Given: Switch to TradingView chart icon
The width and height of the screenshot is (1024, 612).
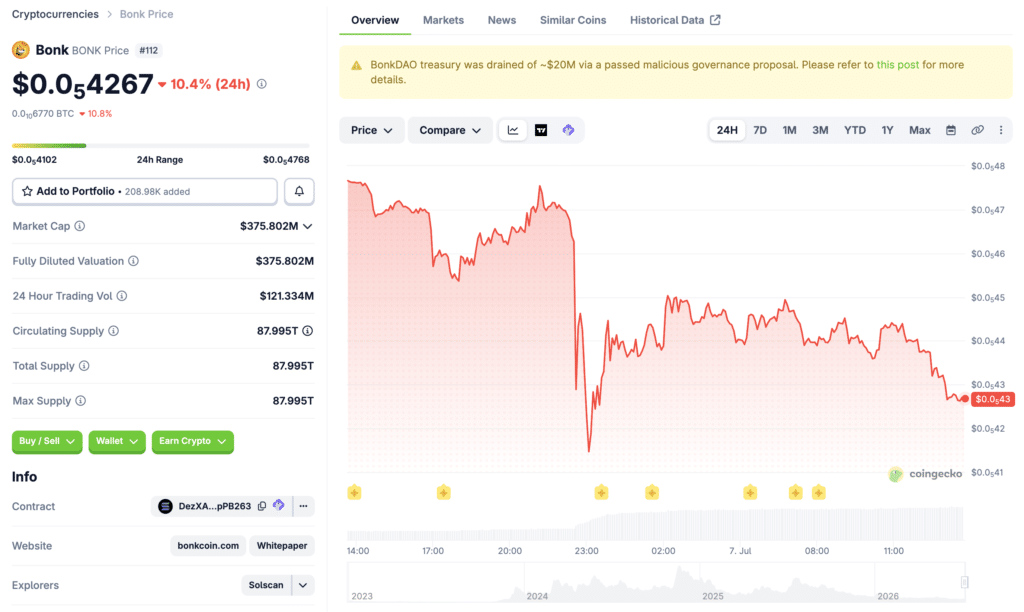Looking at the screenshot, I should (x=541, y=130).
